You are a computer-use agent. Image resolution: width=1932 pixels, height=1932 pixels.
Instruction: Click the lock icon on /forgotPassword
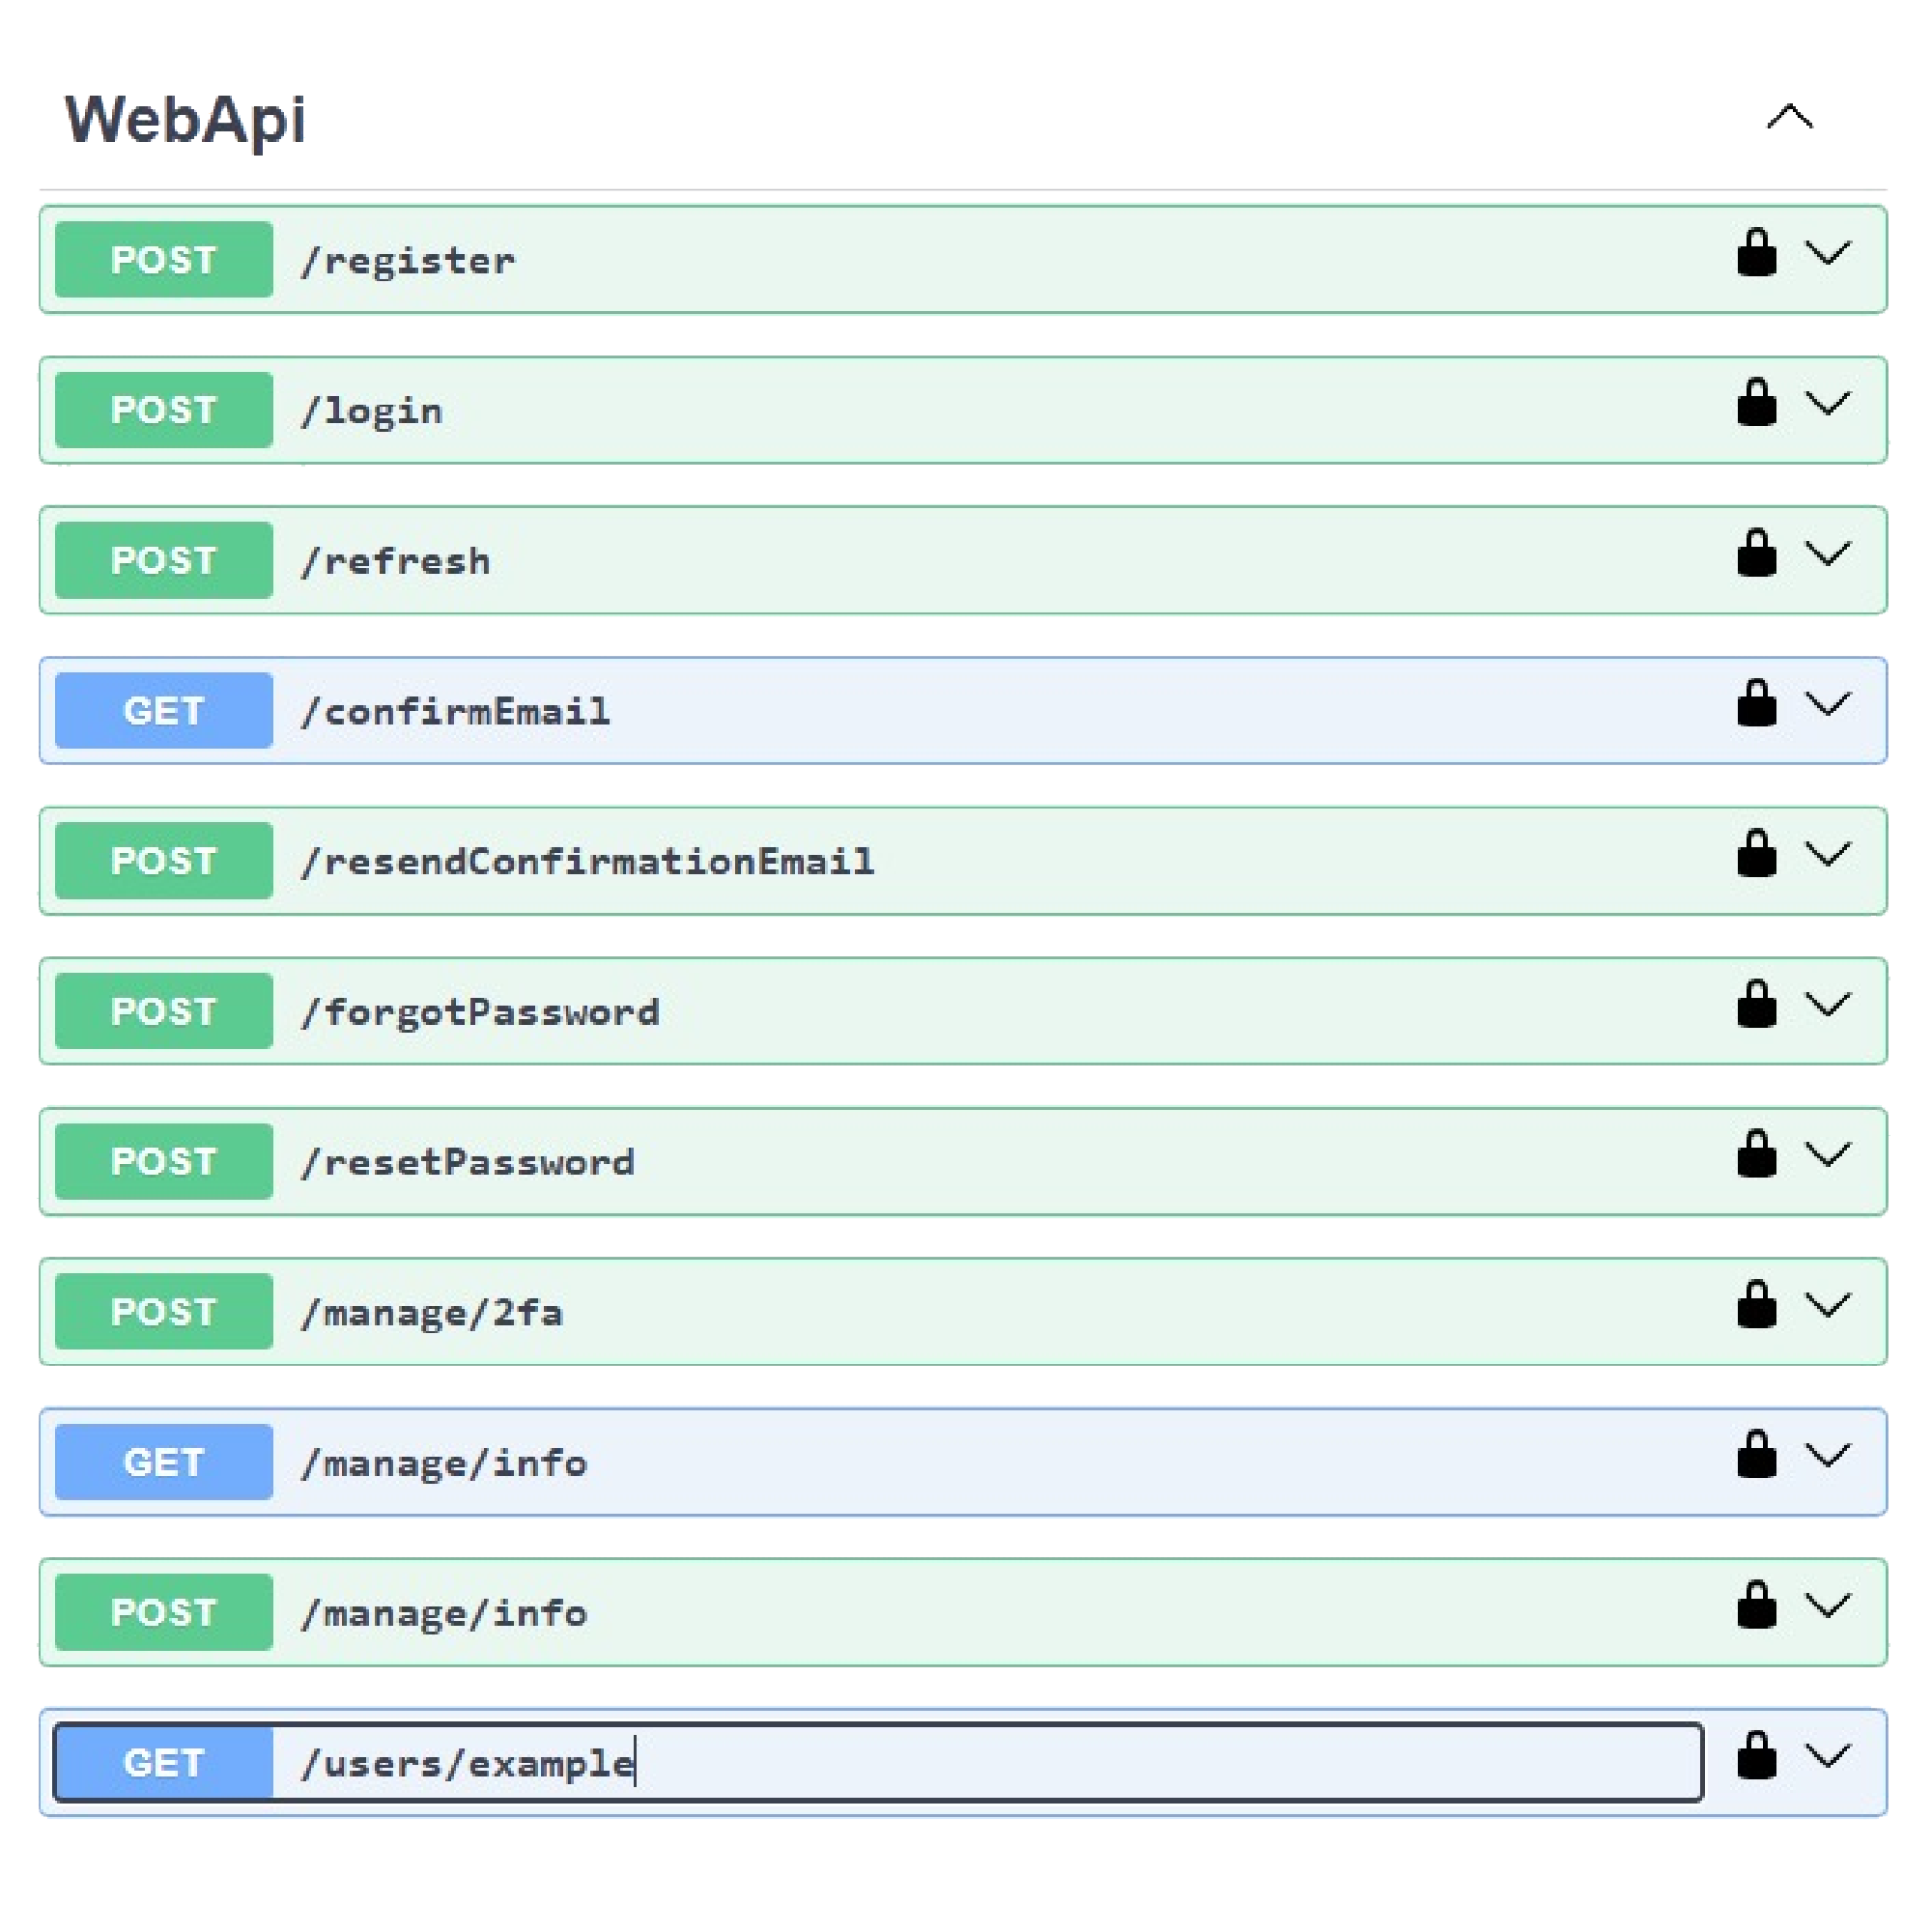[x=1756, y=1004]
